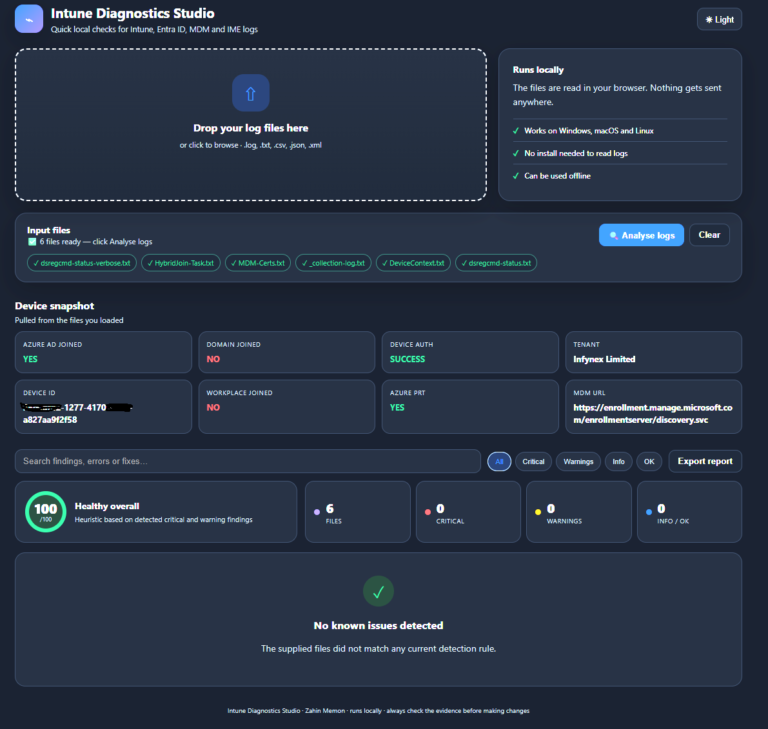
Task: Click the upload arrow icon in drop zone
Action: pos(250,93)
